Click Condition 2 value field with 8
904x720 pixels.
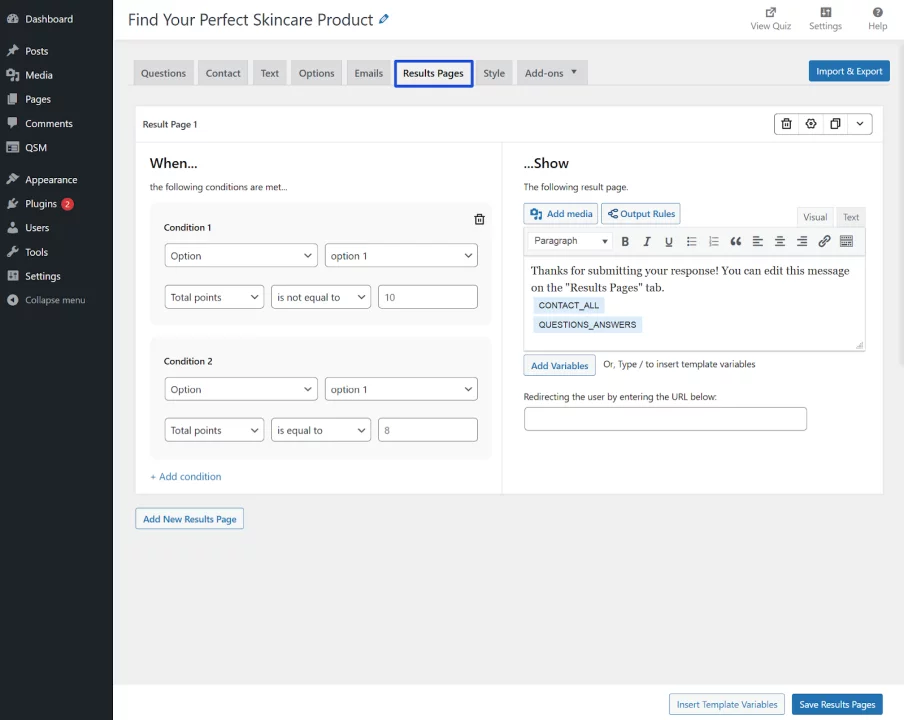coord(427,430)
